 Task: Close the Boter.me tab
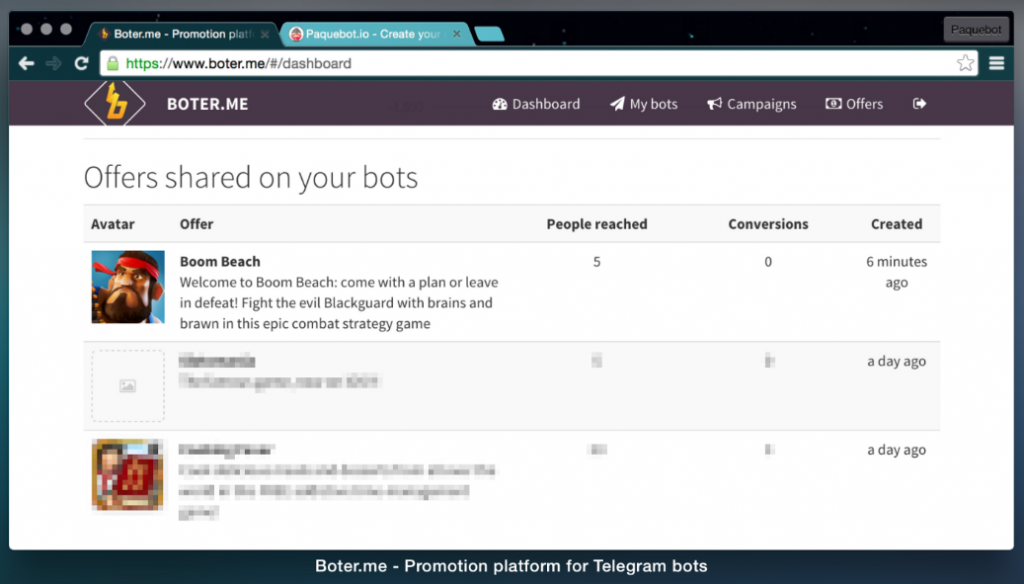tap(264, 34)
